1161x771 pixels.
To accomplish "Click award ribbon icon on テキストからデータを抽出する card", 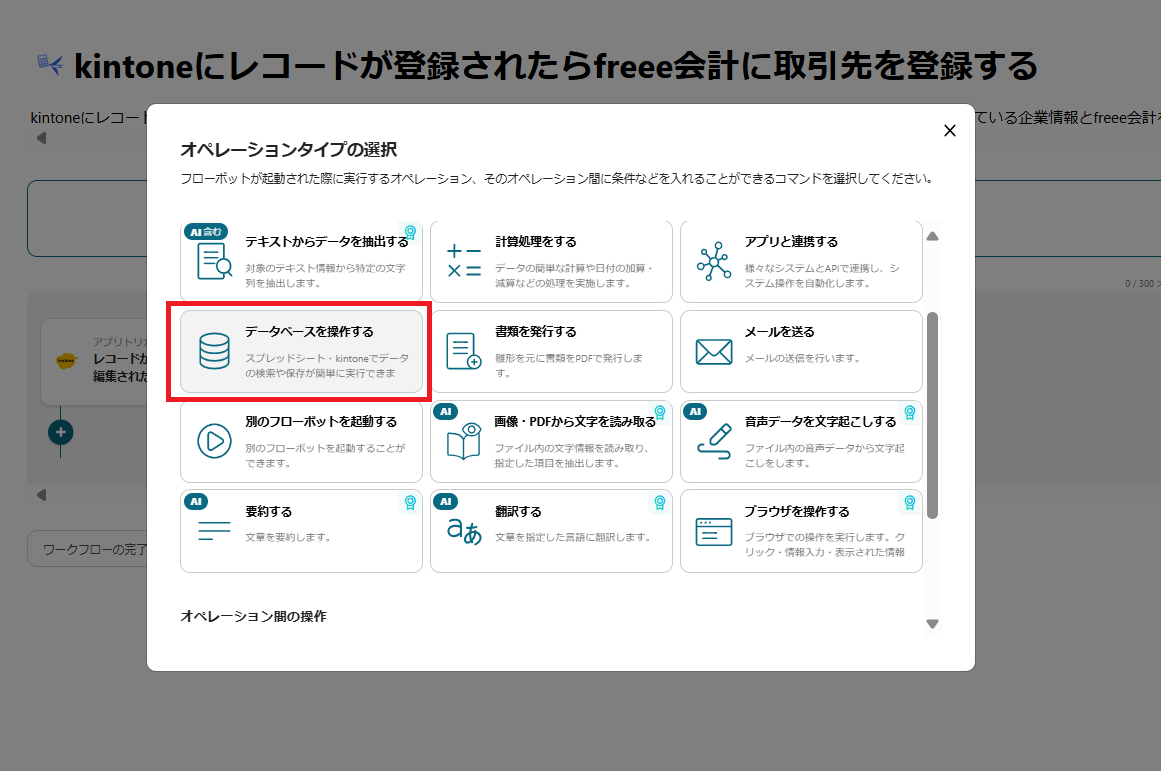I will 410,233.
